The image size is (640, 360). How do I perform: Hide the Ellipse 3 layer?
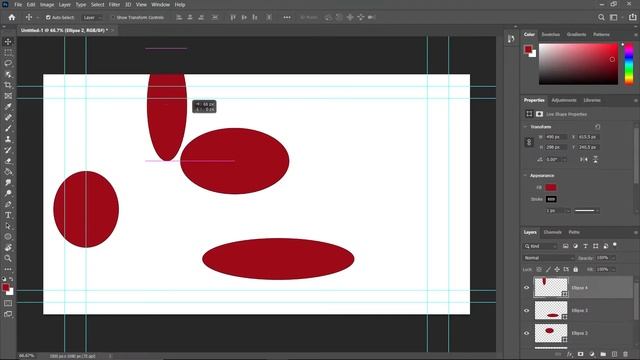tap(527, 311)
